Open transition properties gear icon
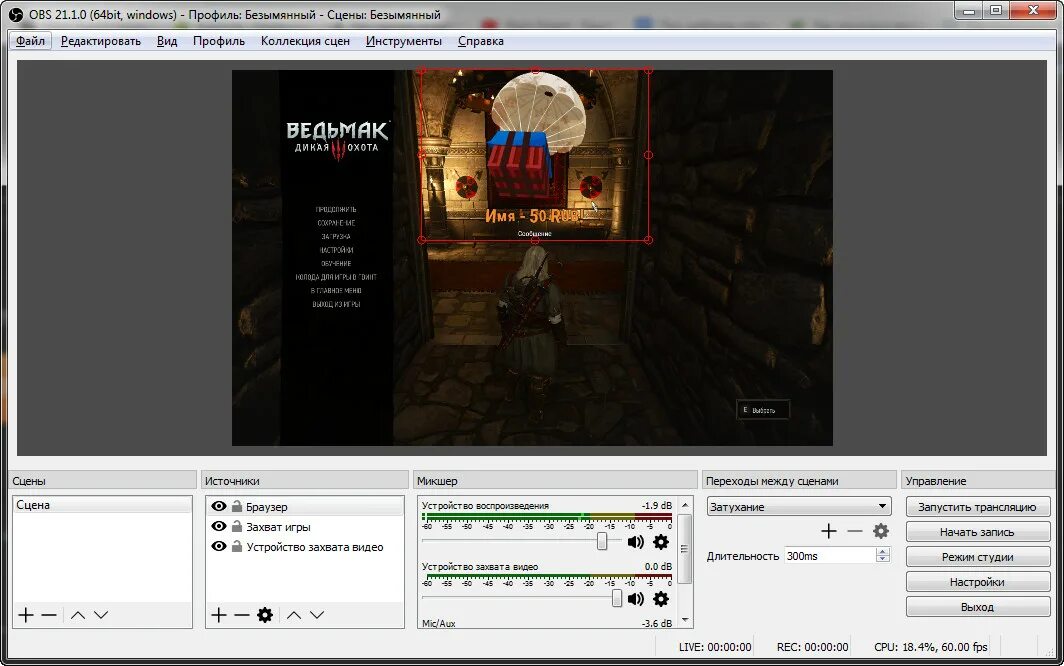The width and height of the screenshot is (1064, 666). tap(881, 531)
